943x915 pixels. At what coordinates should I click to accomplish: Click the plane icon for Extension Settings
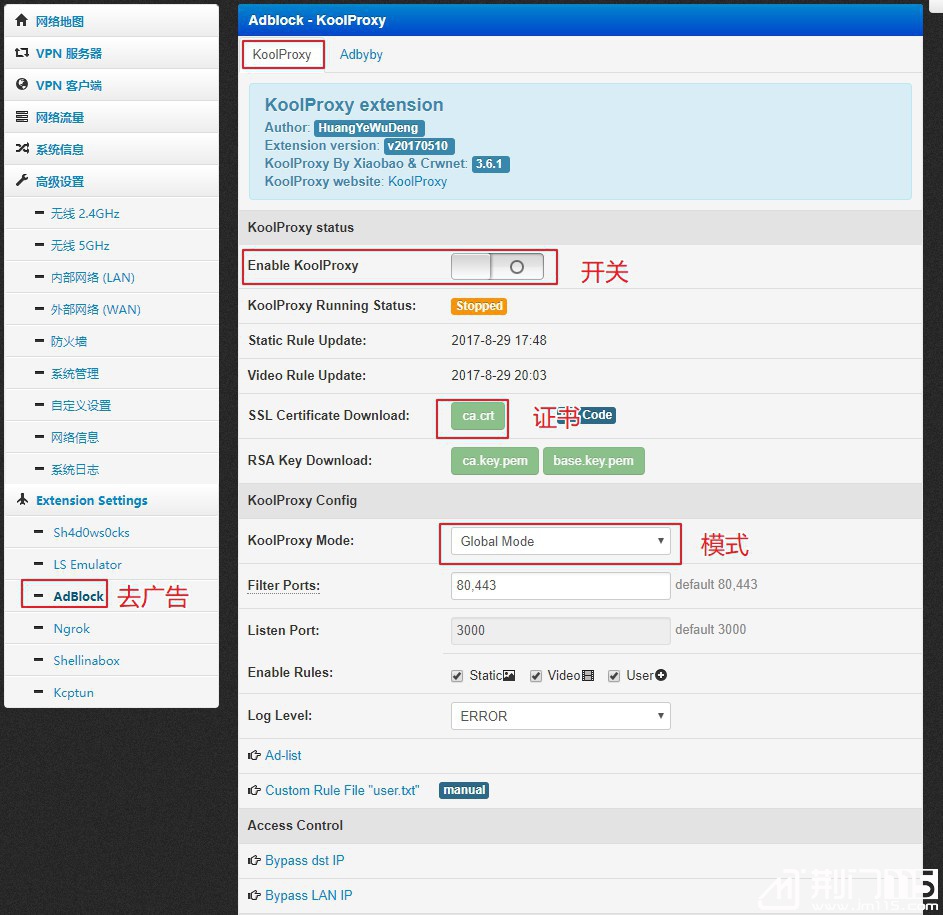coord(23,499)
